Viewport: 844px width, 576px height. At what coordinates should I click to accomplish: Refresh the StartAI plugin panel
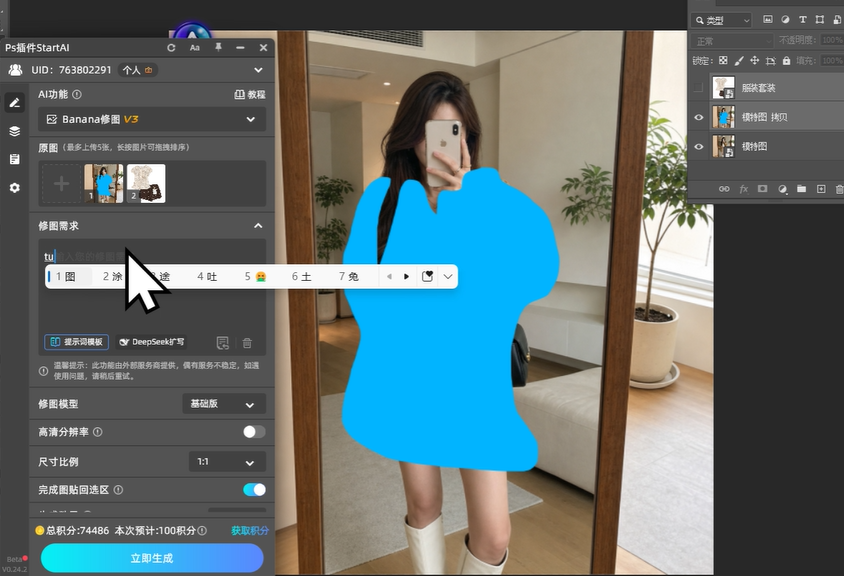tap(171, 48)
